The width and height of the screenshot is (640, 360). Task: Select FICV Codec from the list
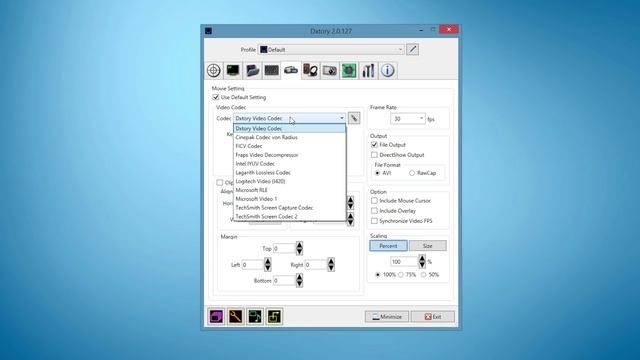click(x=289, y=146)
